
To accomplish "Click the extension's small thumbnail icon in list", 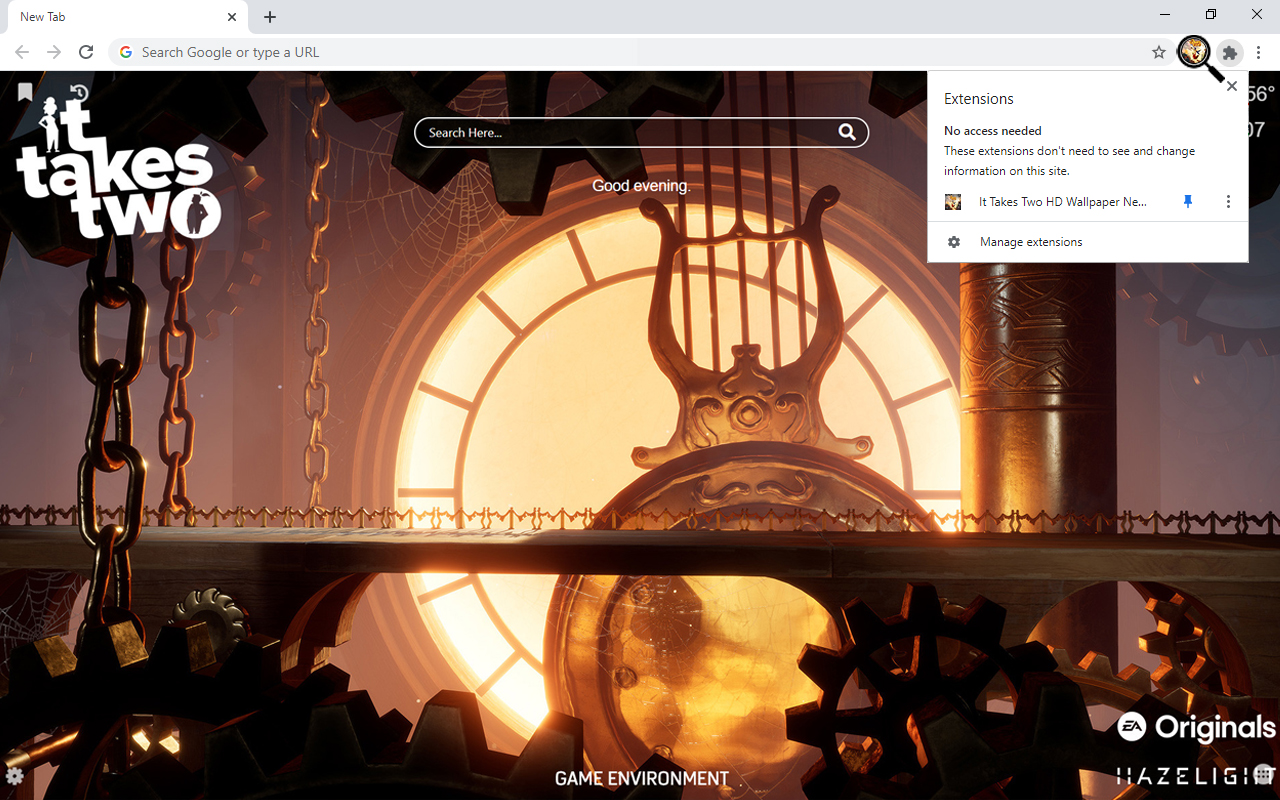I will pos(953,202).
